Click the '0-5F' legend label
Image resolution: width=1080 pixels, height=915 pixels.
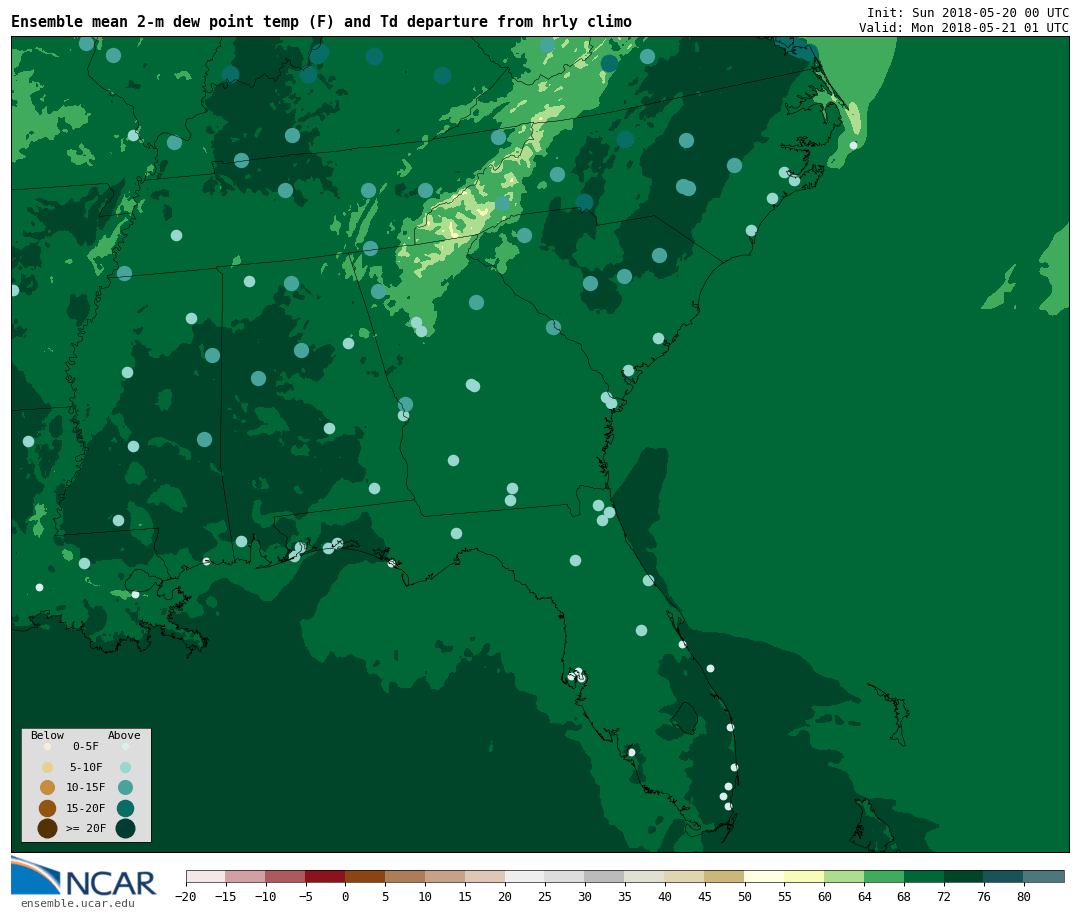point(86,746)
